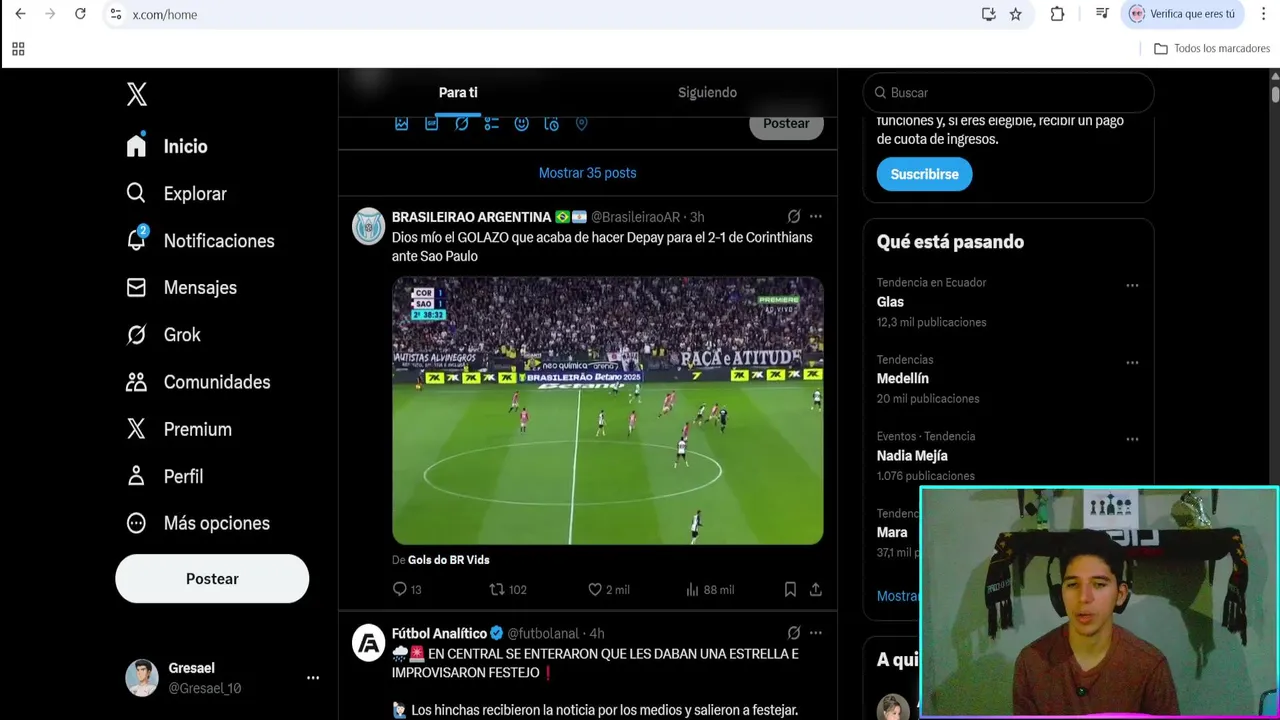Reload the page in the browser
This screenshot has width=1280, height=720.
pyautogui.click(x=80, y=14)
